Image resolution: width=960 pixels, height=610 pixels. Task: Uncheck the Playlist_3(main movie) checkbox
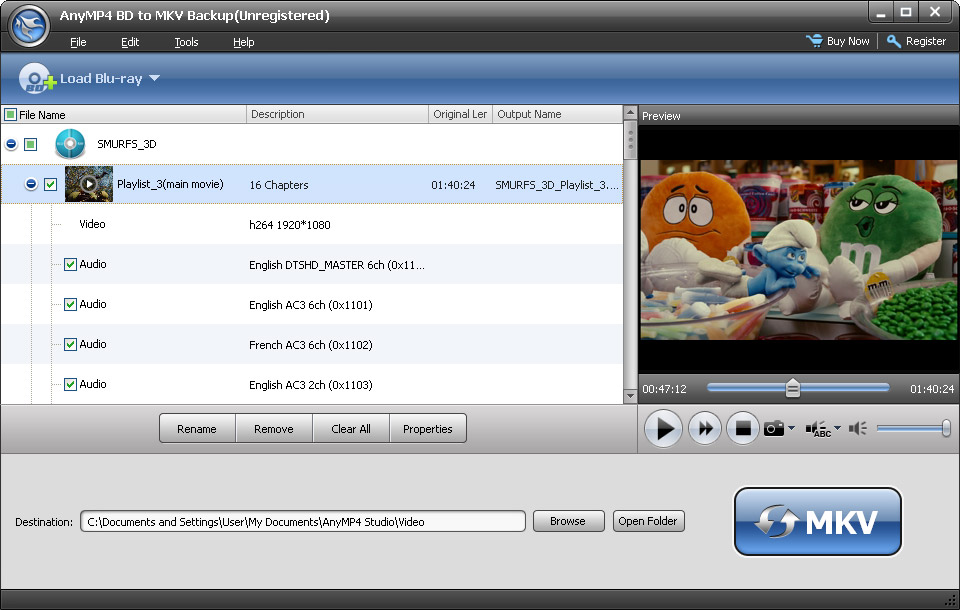51,184
